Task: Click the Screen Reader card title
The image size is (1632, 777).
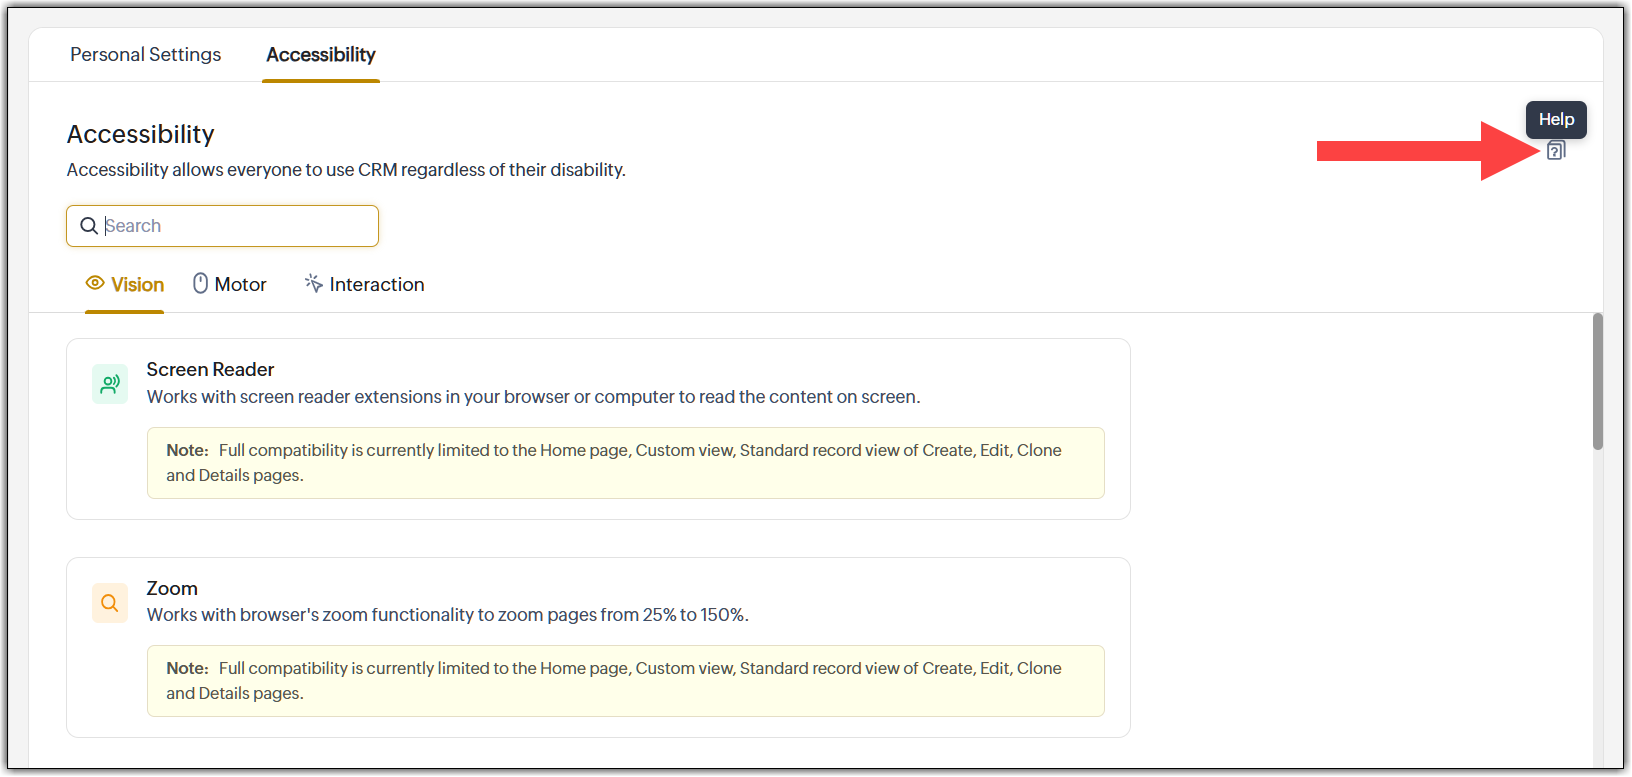Action: coord(210,370)
